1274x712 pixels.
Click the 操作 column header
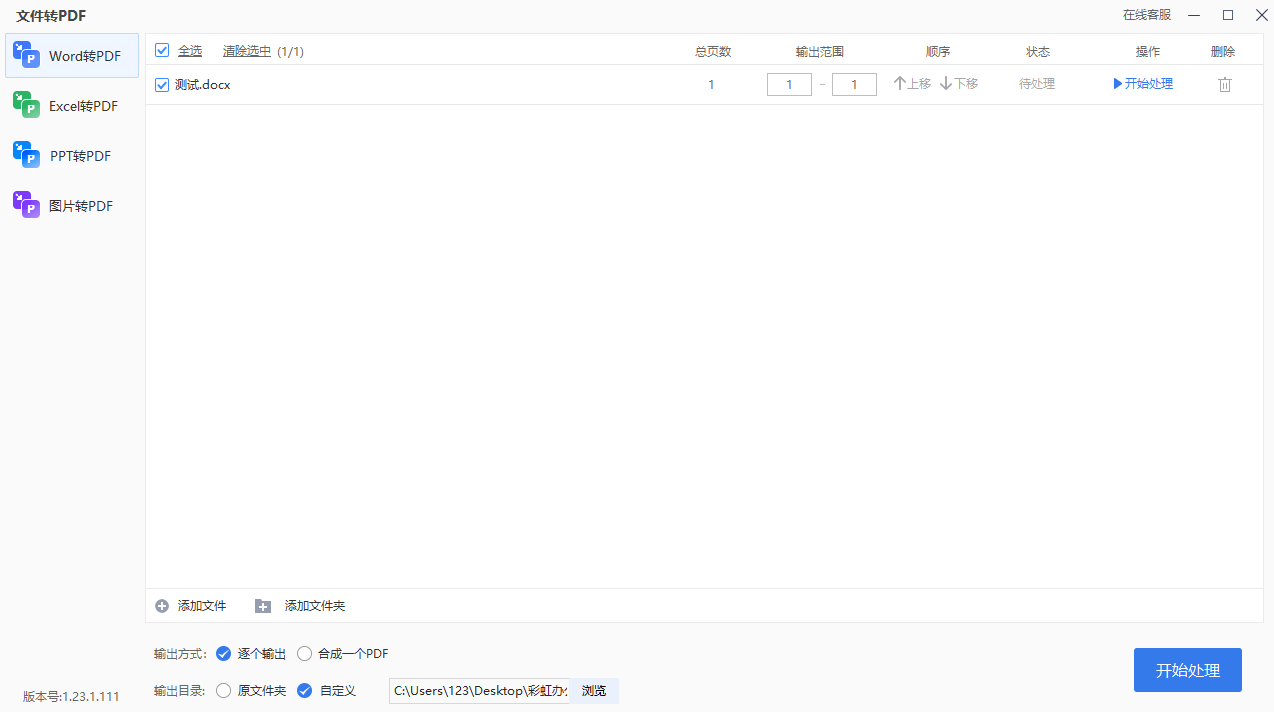tap(1148, 52)
